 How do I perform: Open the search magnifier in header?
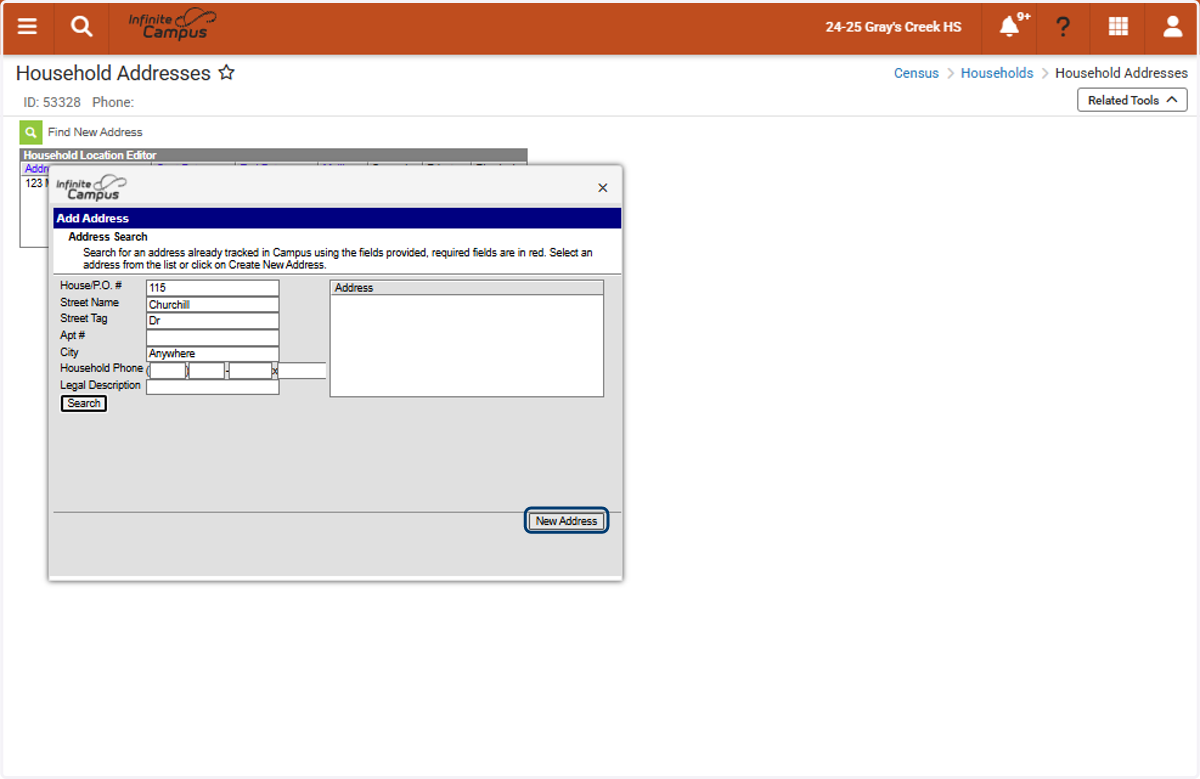[81, 27]
